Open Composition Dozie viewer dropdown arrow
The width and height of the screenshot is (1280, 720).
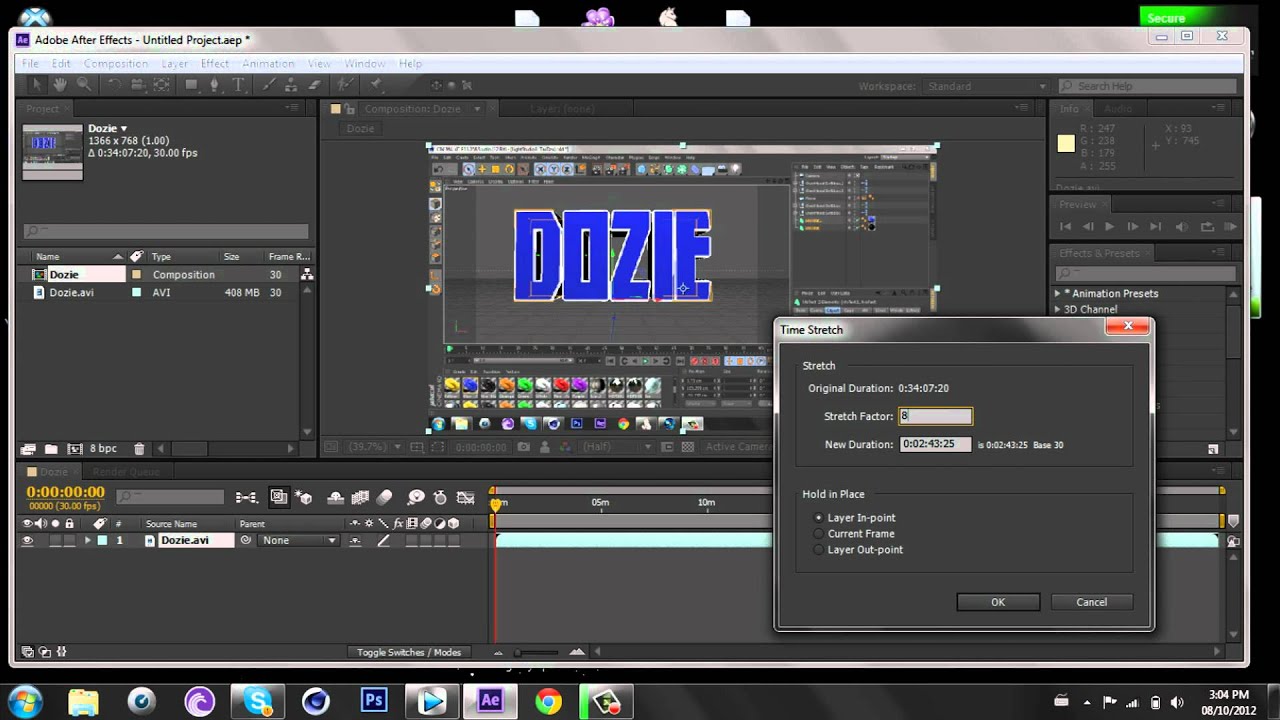tap(477, 109)
